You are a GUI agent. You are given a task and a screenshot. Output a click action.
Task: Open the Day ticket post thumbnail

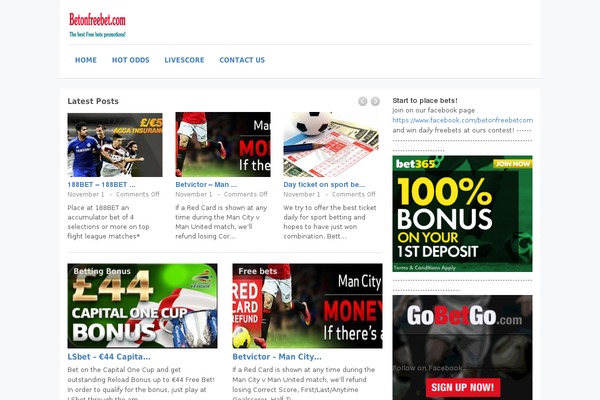331,145
